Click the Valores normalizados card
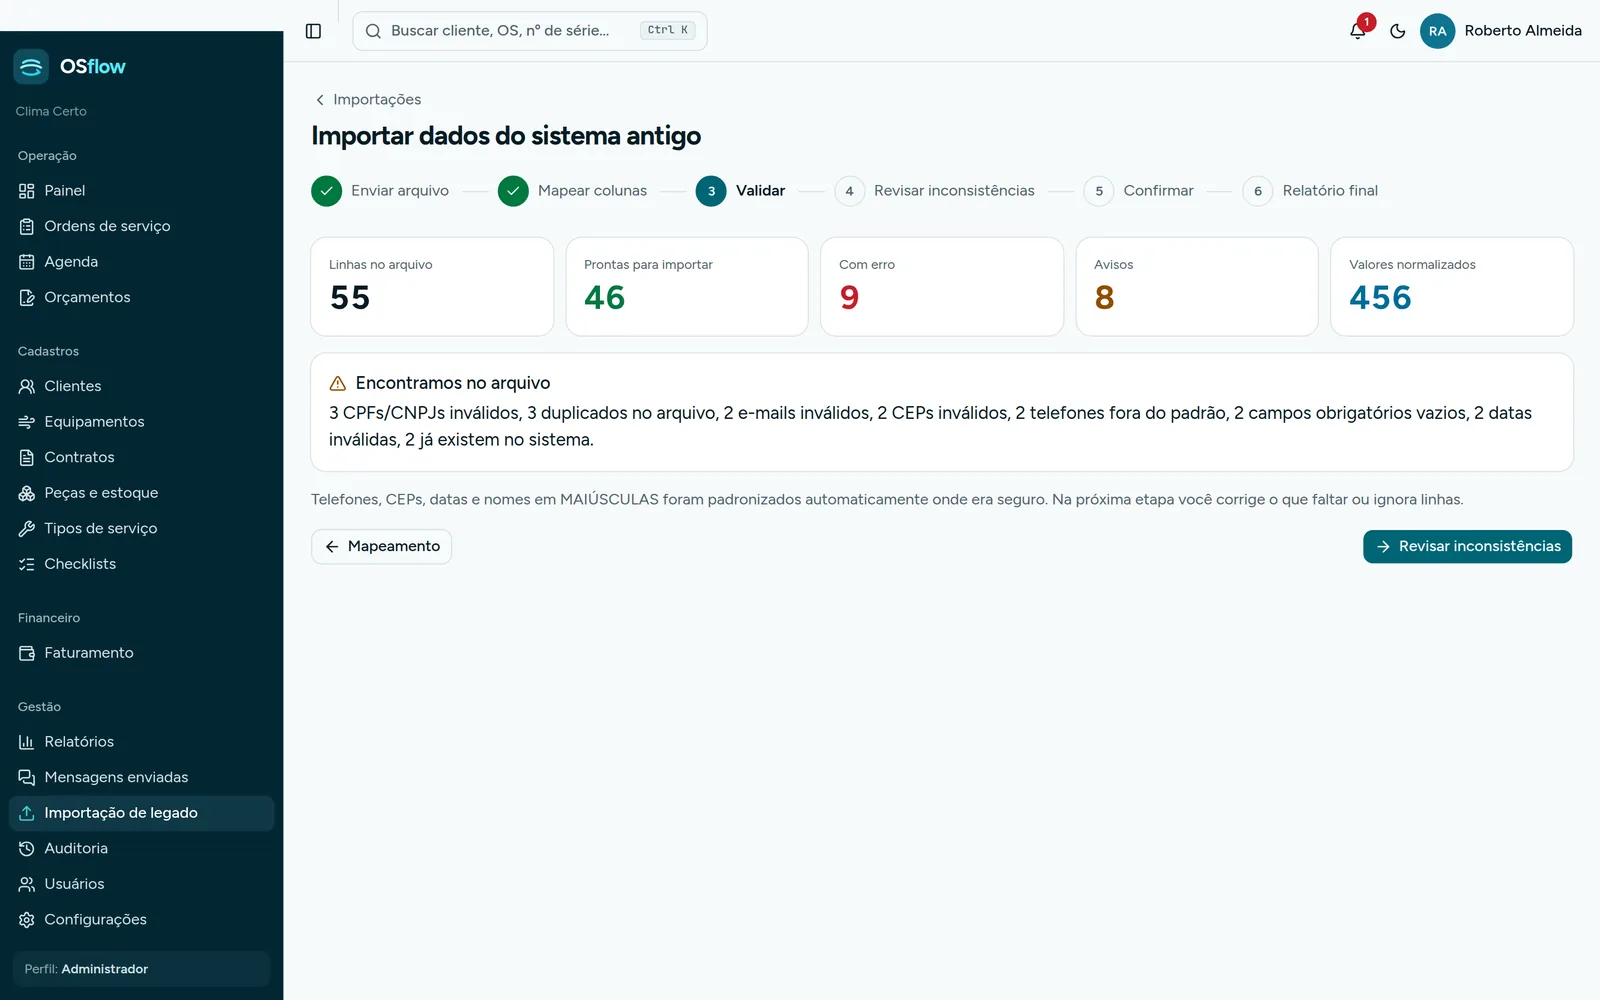 click(x=1452, y=286)
